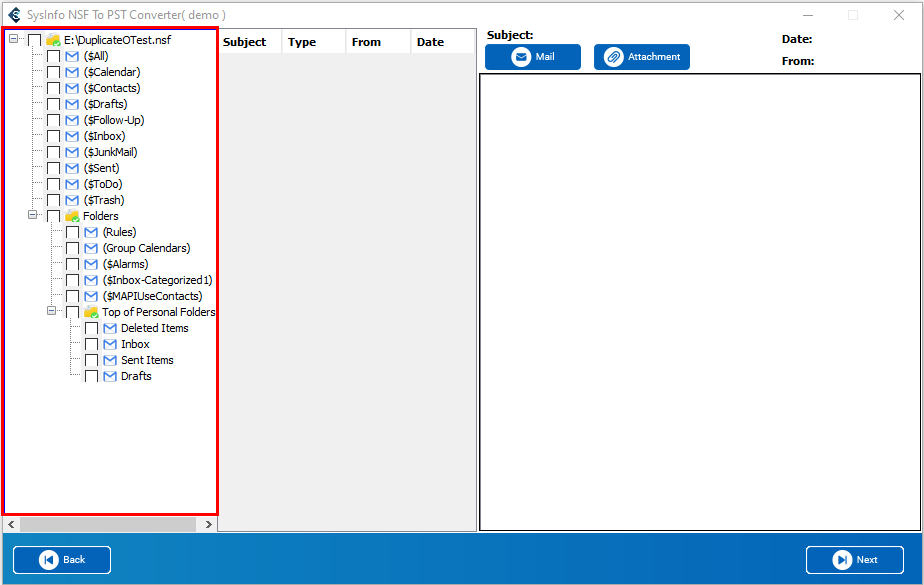The image size is (924, 585).
Task: Click the ($Trash) envelope icon
Action: point(72,200)
